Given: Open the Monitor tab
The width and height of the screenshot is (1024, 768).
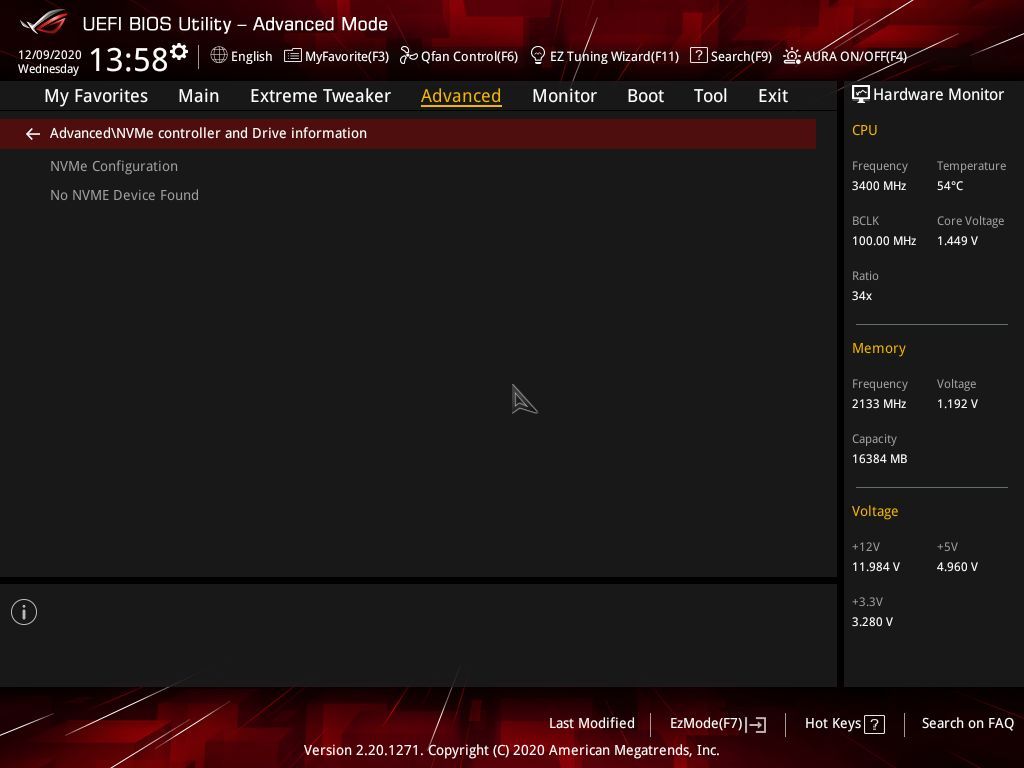Looking at the screenshot, I should point(564,96).
